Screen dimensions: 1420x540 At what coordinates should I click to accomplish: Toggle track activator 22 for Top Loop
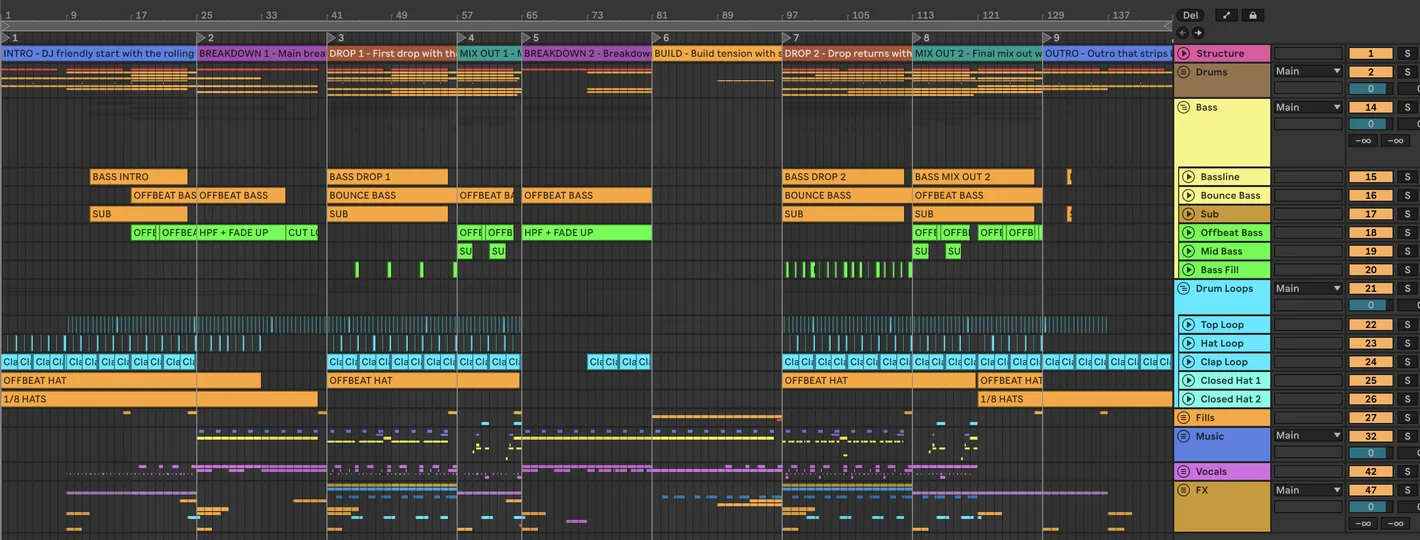(1371, 324)
